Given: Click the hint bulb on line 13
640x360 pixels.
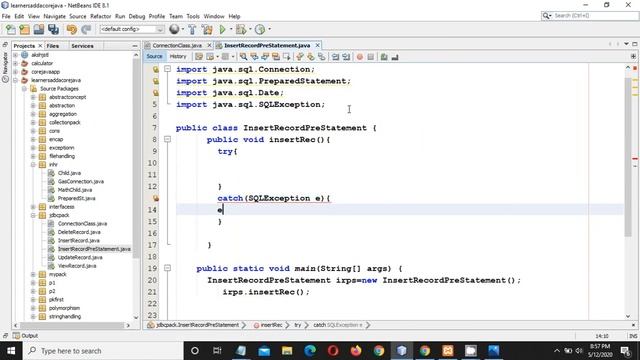Looking at the screenshot, I should (x=156, y=198).
